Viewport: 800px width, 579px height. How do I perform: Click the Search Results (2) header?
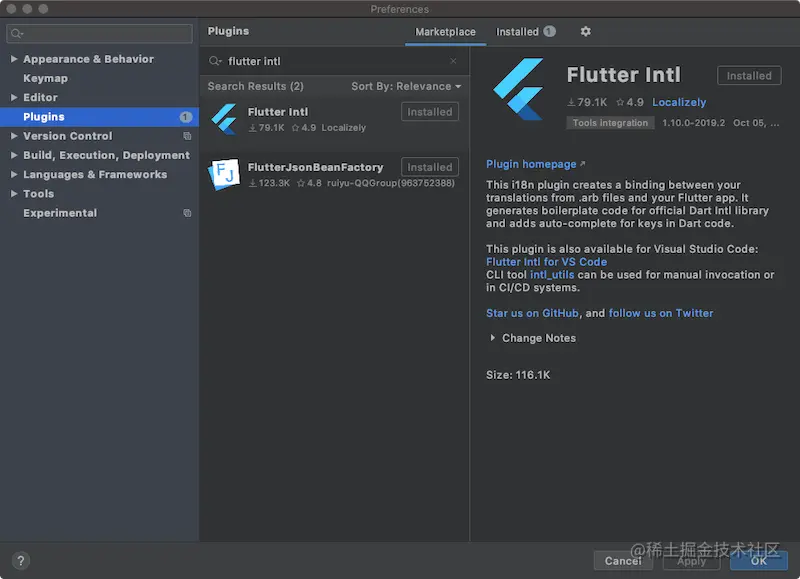(255, 86)
